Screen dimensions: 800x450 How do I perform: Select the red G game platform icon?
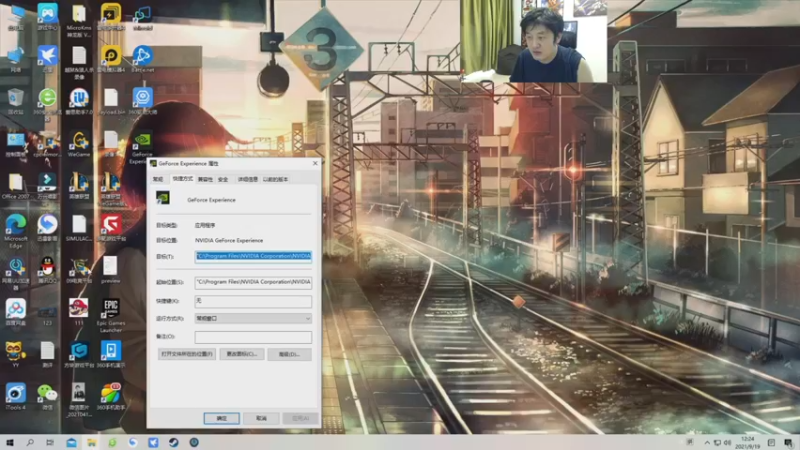click(x=111, y=228)
